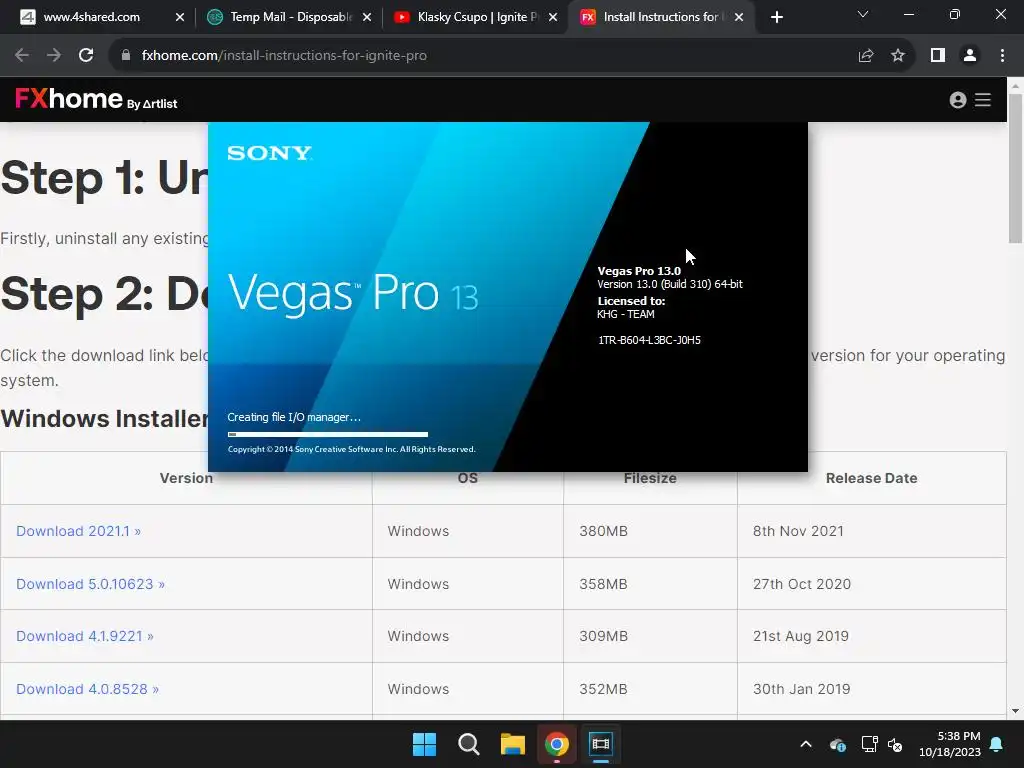This screenshot has width=1024, height=768.
Task: Show hidden system tray icons
Action: tap(806, 744)
